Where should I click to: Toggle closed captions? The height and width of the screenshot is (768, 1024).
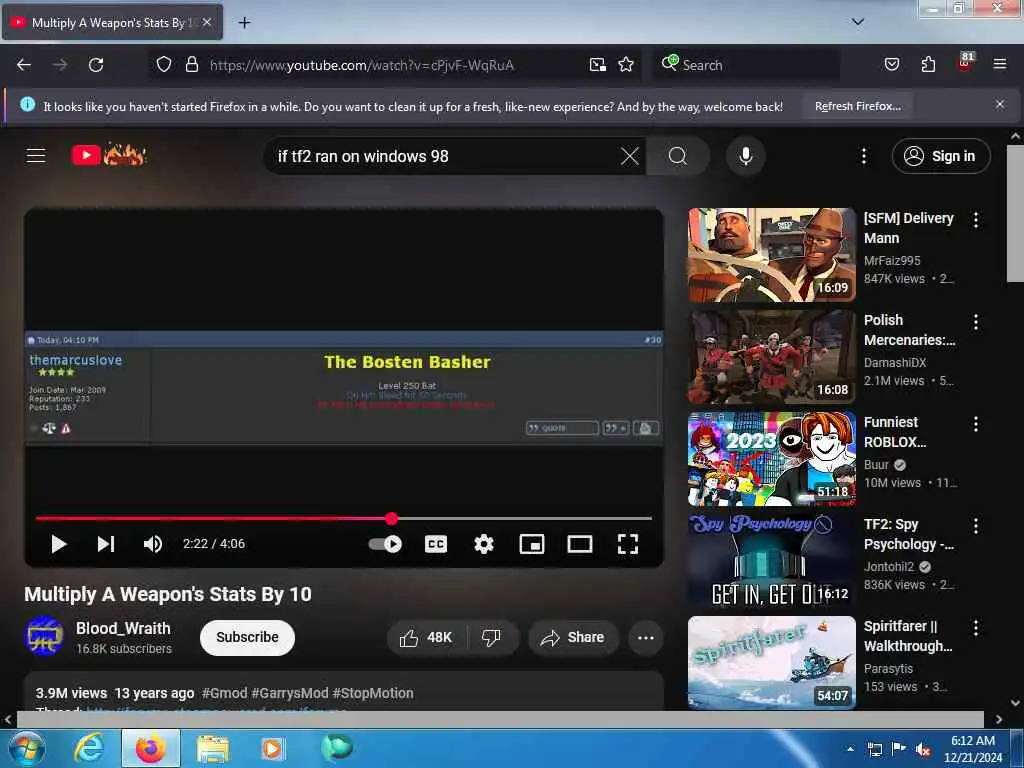tap(436, 544)
